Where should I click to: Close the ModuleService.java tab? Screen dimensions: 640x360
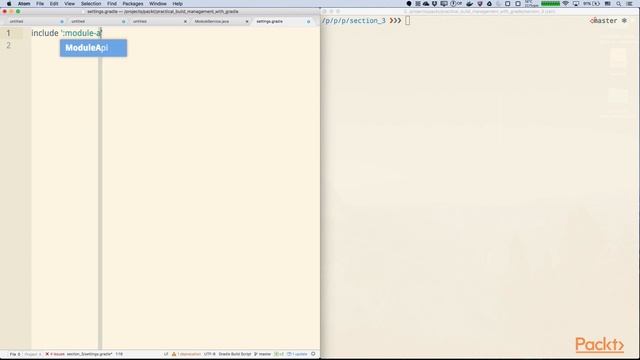pyautogui.click(x=247, y=21)
